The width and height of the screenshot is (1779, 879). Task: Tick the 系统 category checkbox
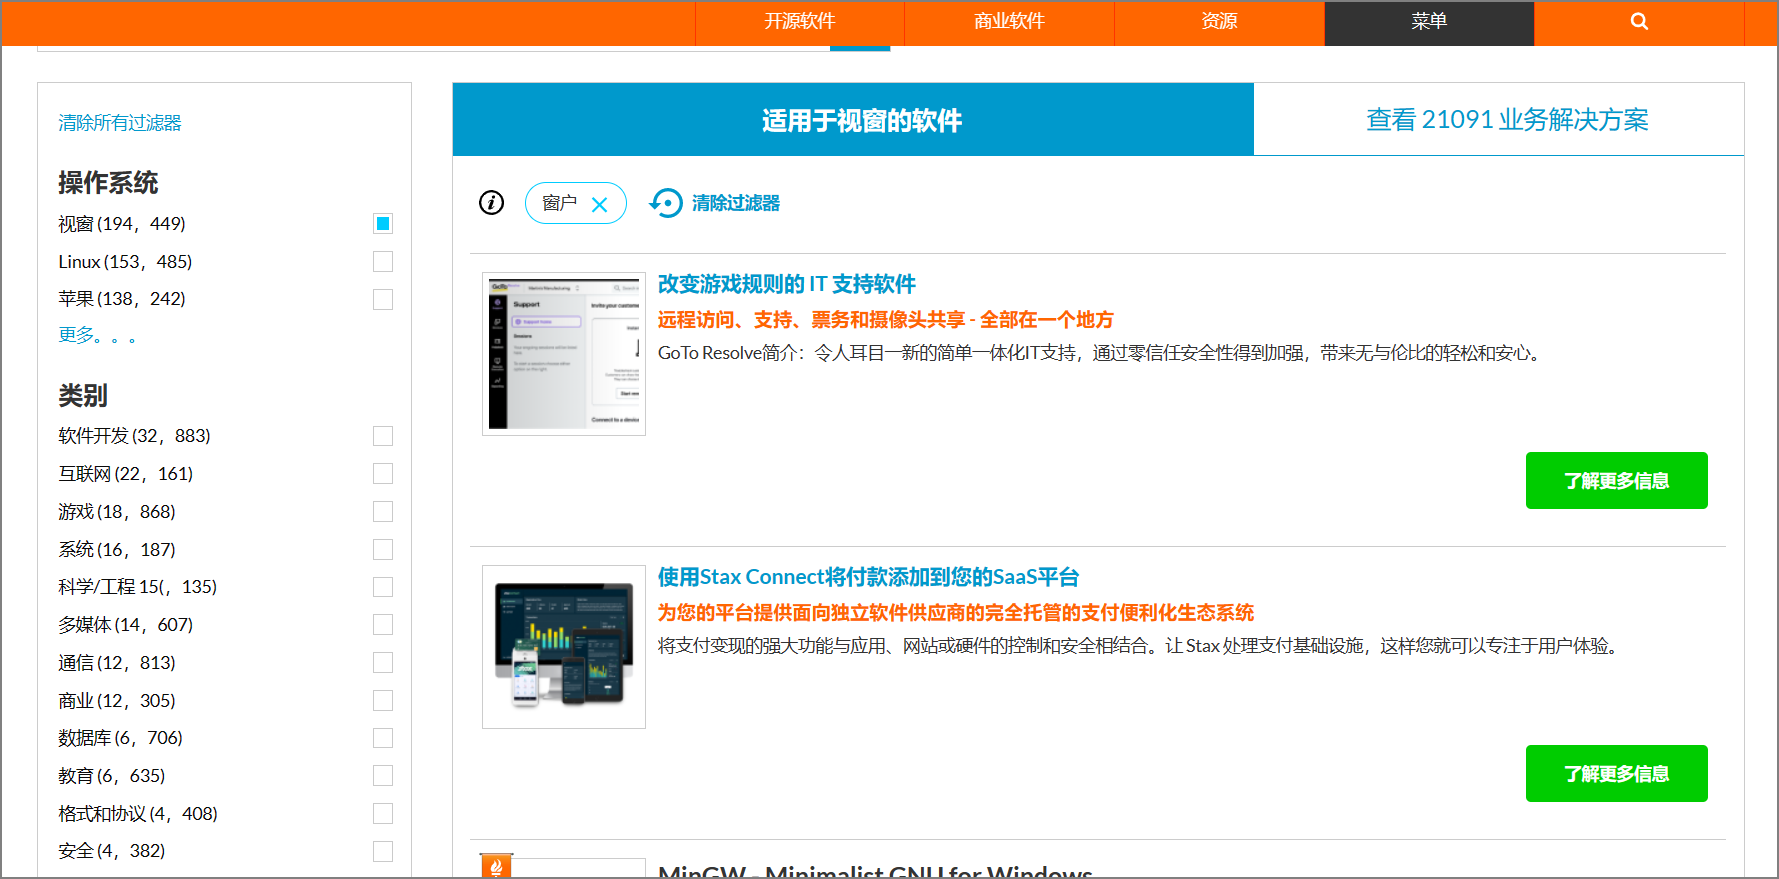click(383, 549)
